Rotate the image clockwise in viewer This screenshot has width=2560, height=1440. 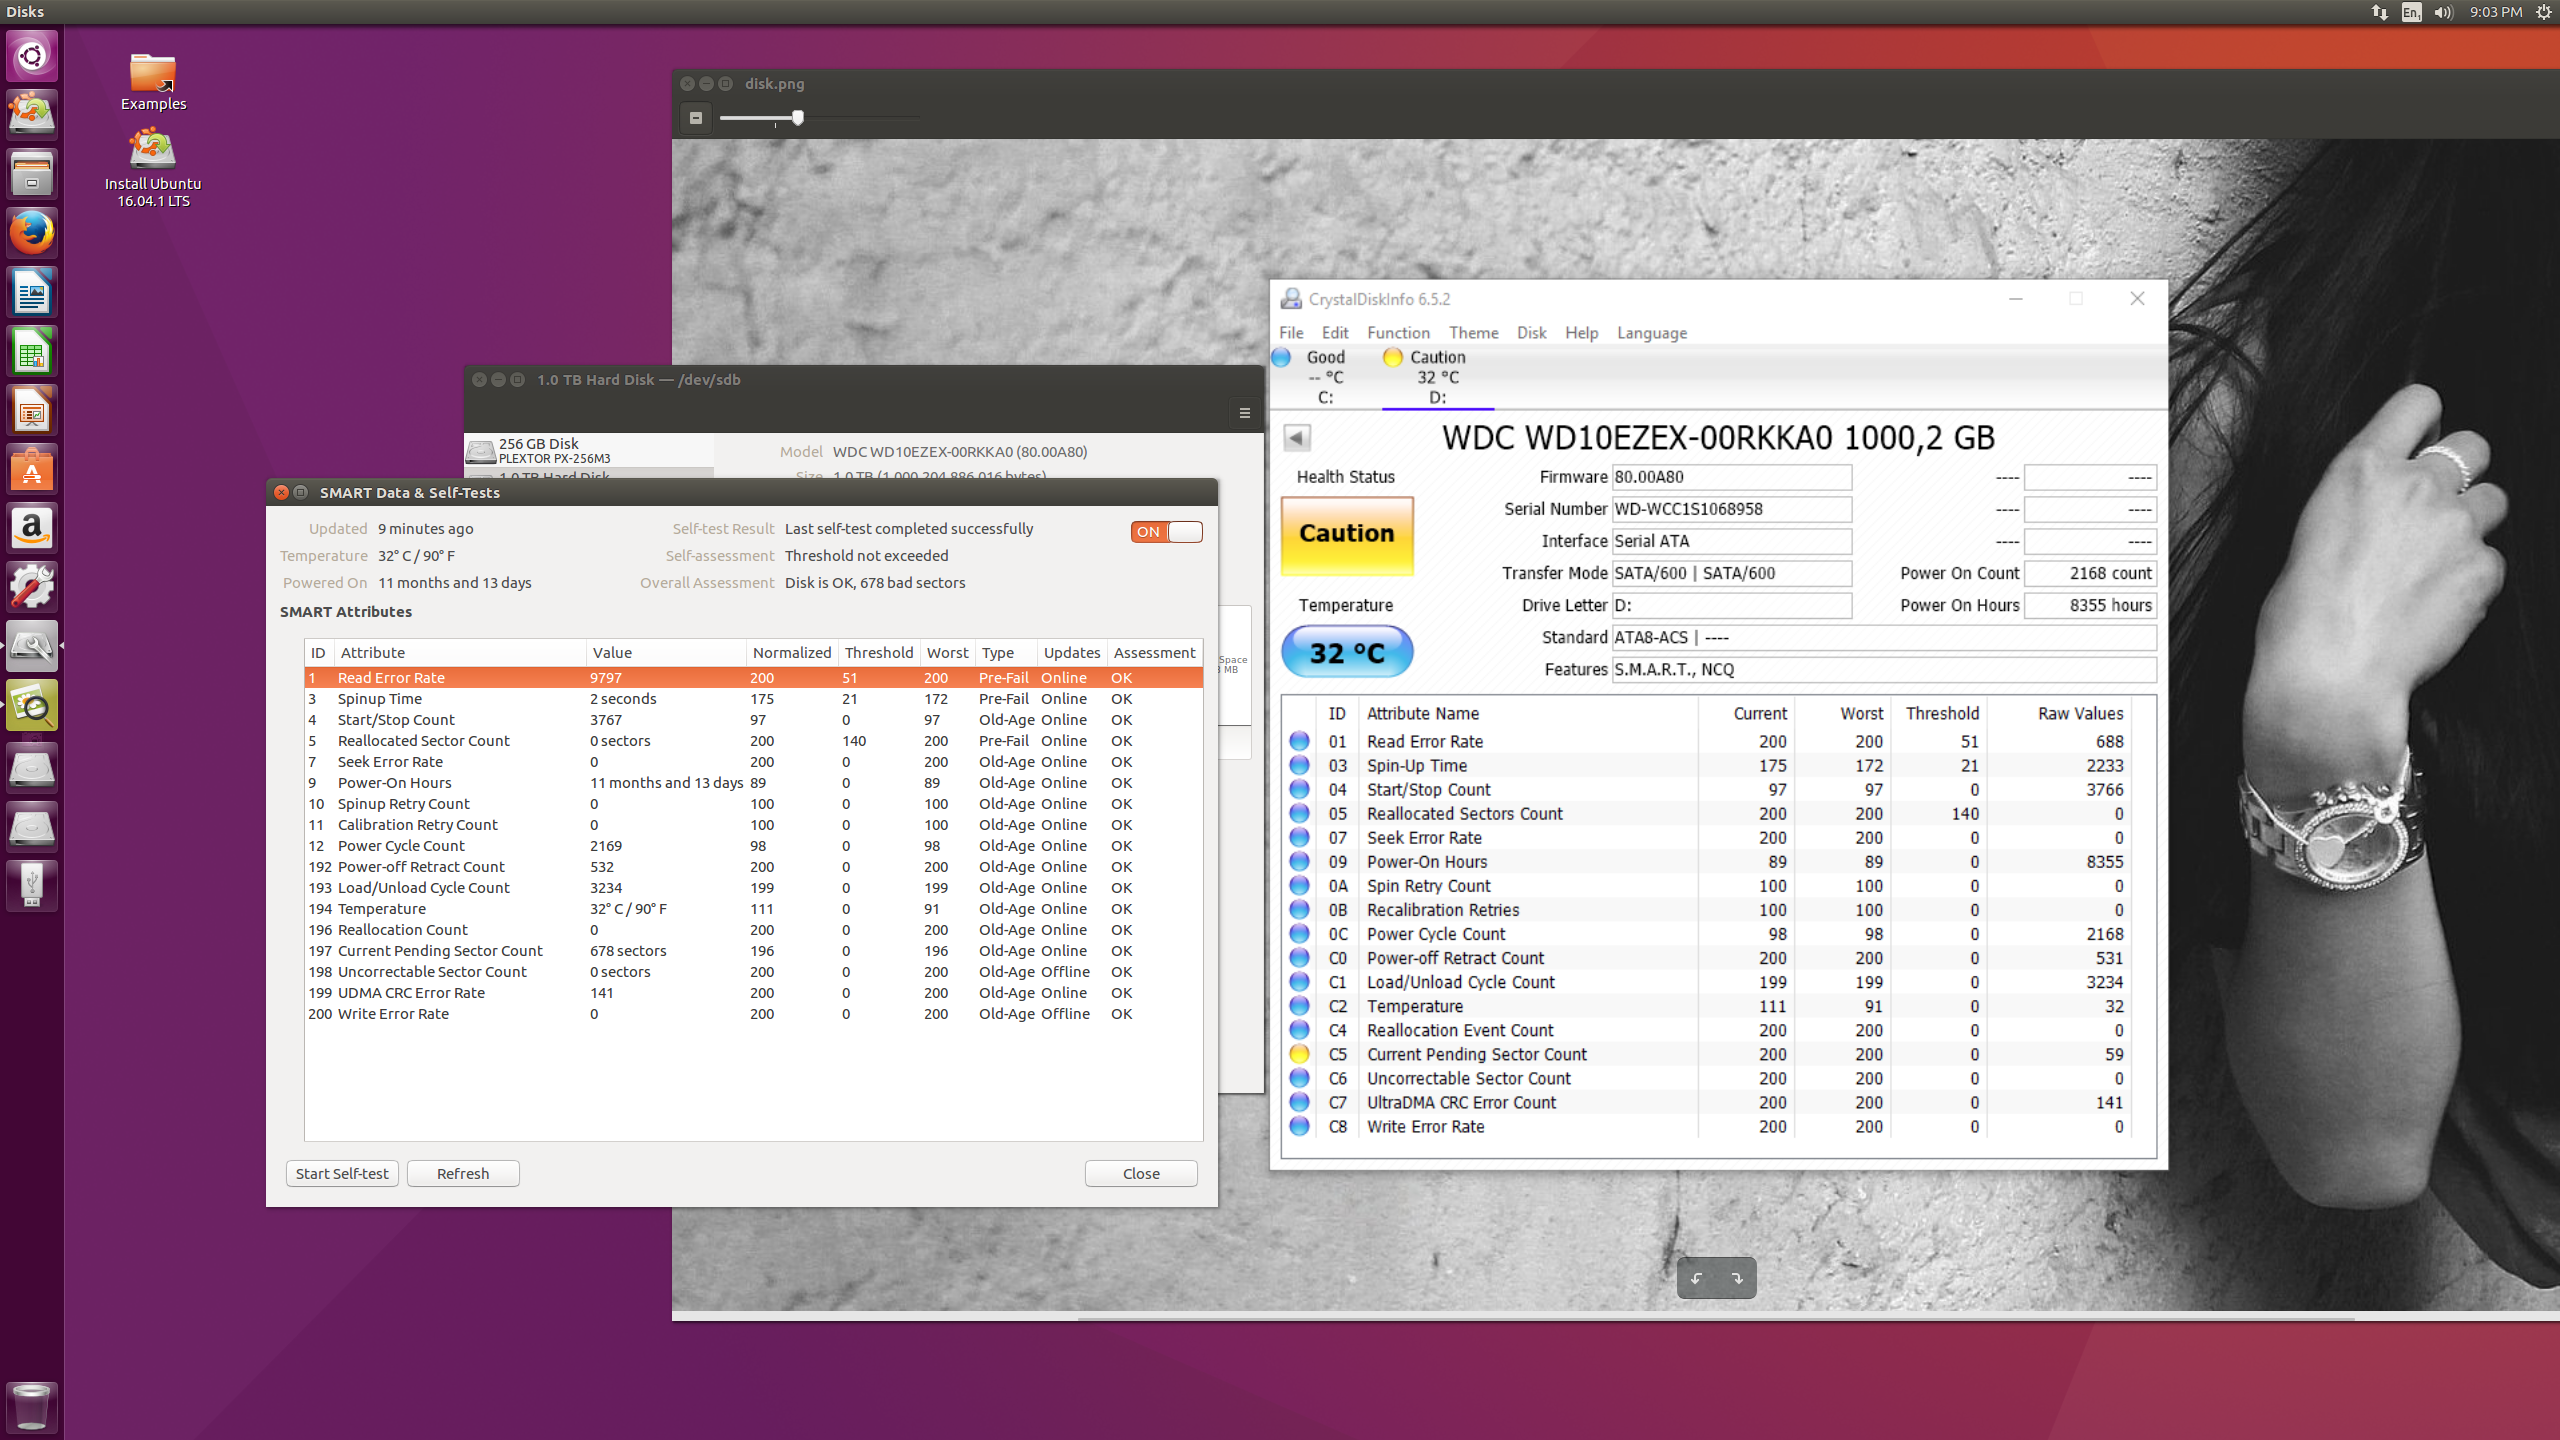click(x=1737, y=1278)
